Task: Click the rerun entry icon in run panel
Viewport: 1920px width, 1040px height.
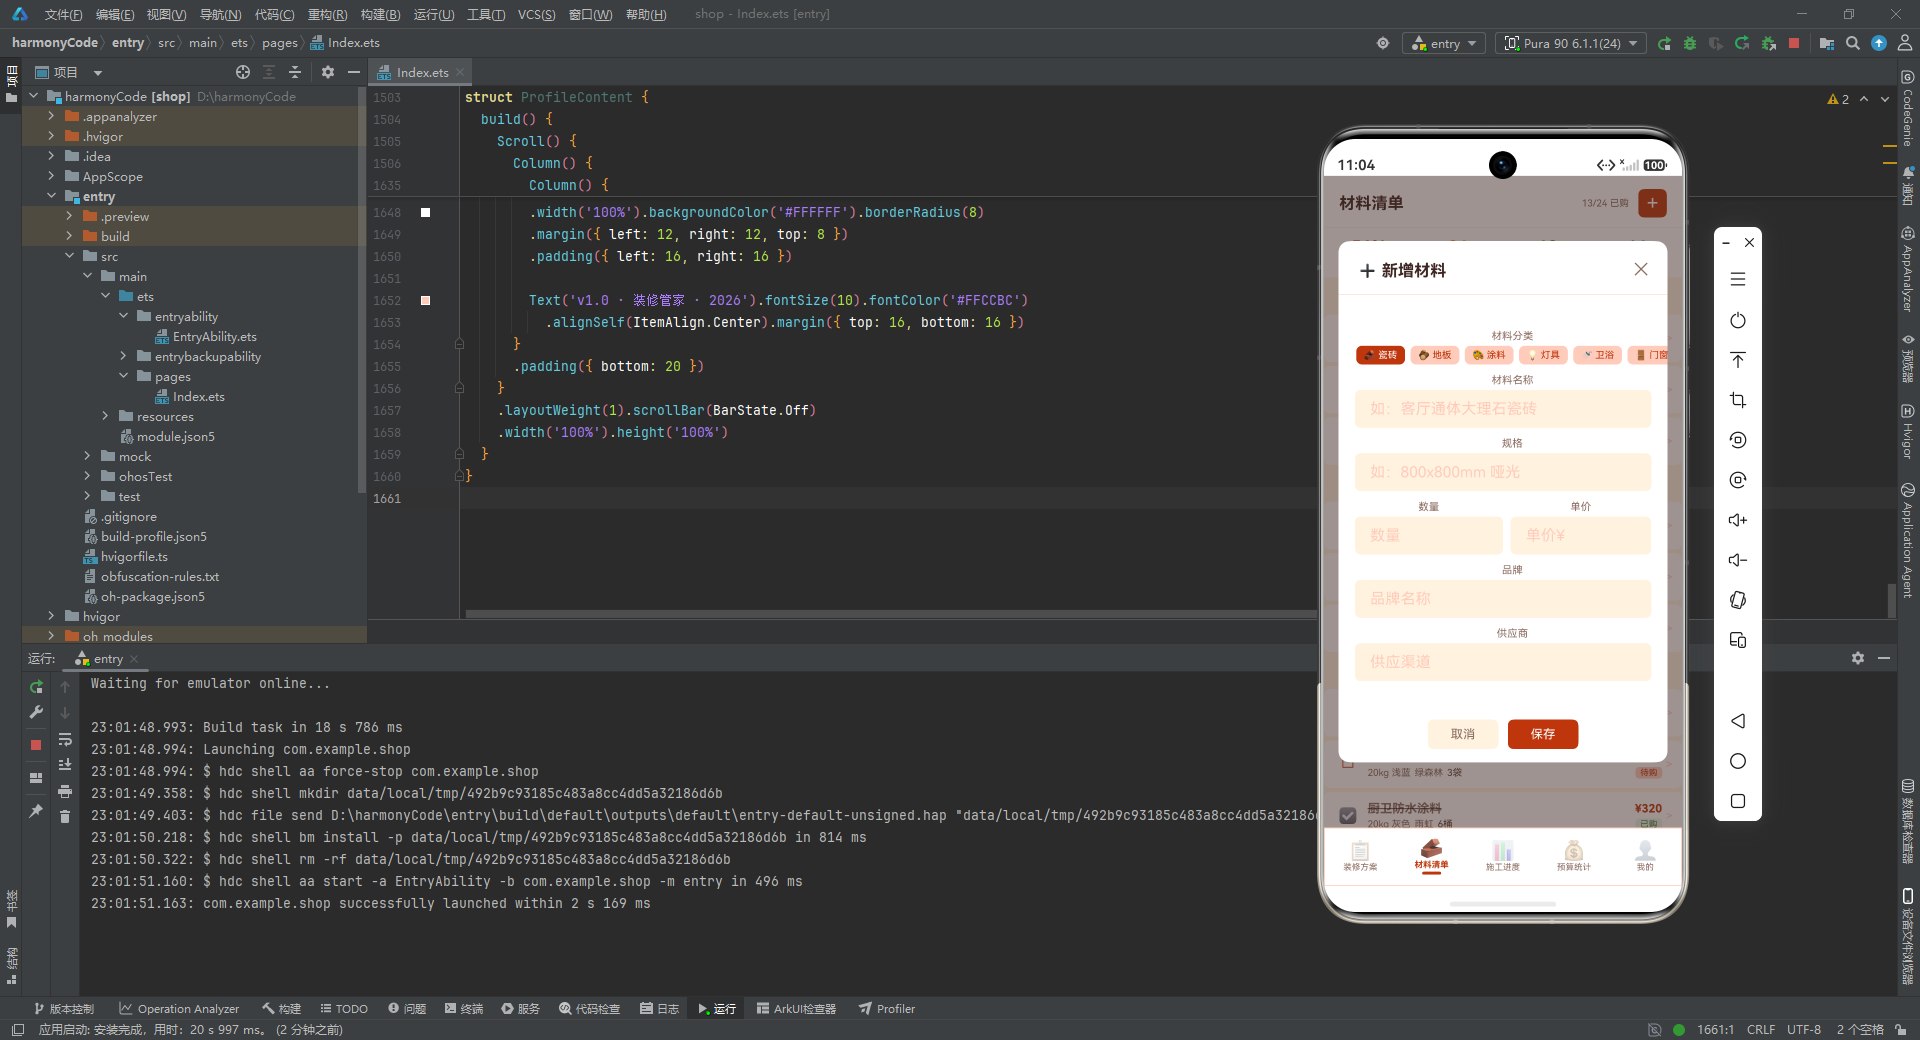Action: (x=36, y=687)
